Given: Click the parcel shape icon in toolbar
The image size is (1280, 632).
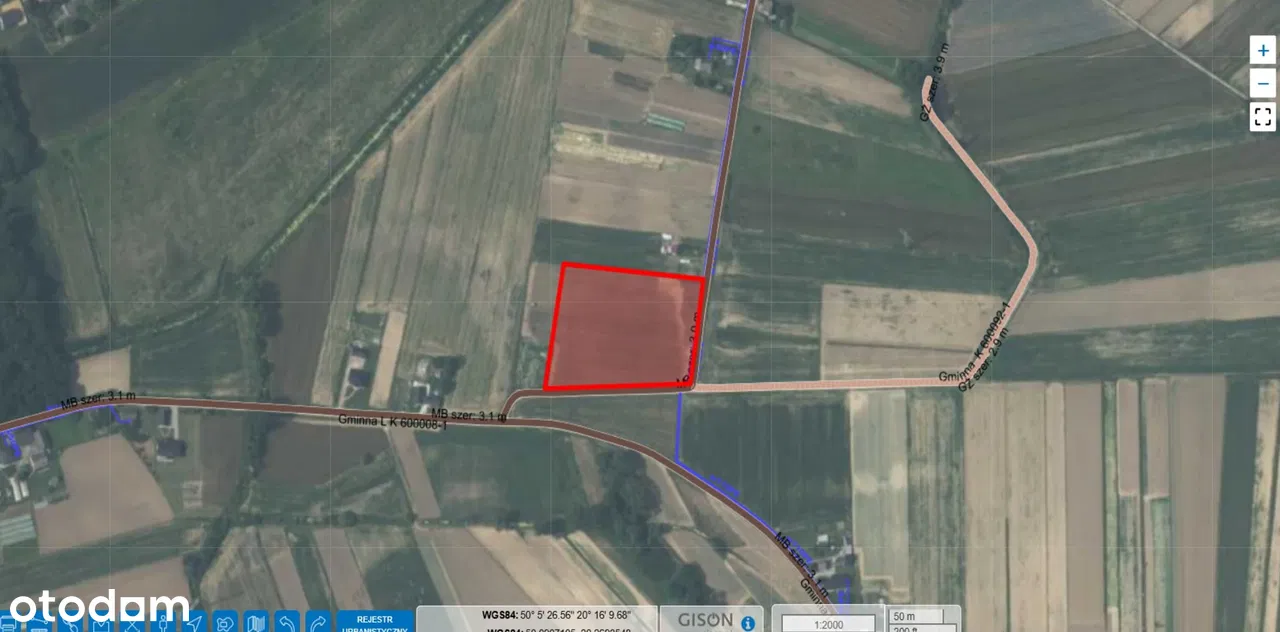Looking at the screenshot, I should pyautogui.click(x=225, y=623).
